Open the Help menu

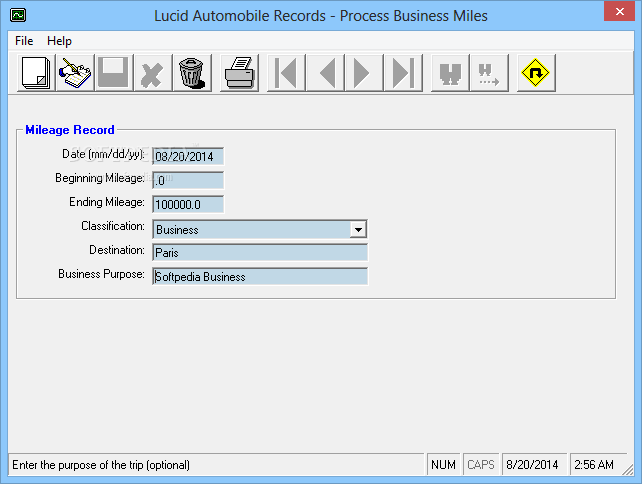(59, 41)
